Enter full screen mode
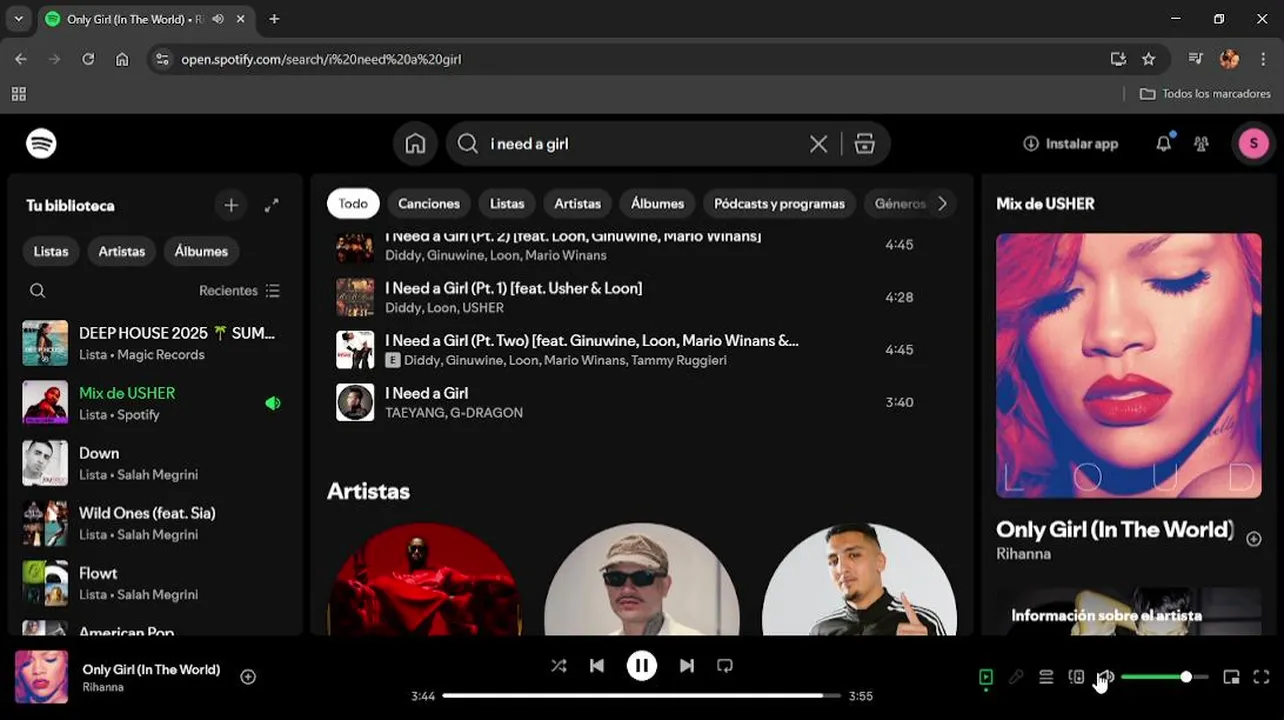This screenshot has height=720, width=1284. [x=1261, y=677]
